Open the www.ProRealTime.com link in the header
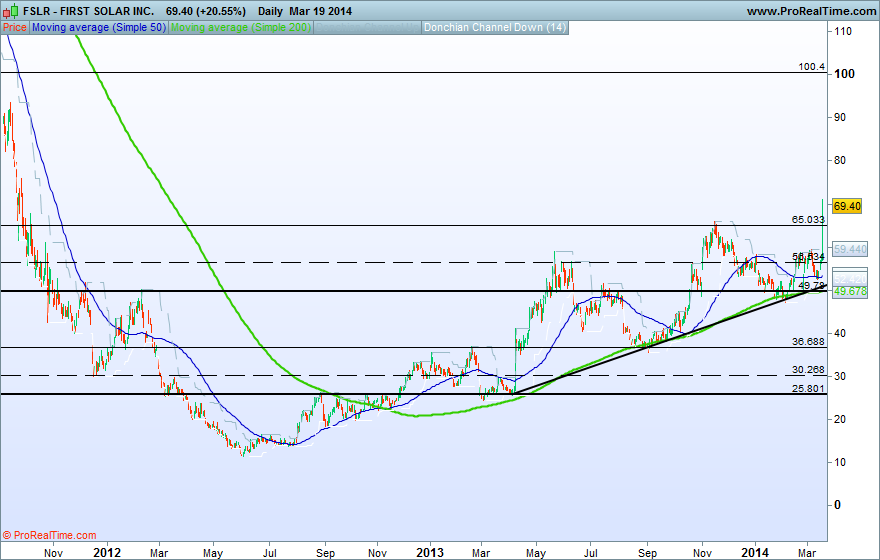Viewport: 880px width, 560px height. 811,11
